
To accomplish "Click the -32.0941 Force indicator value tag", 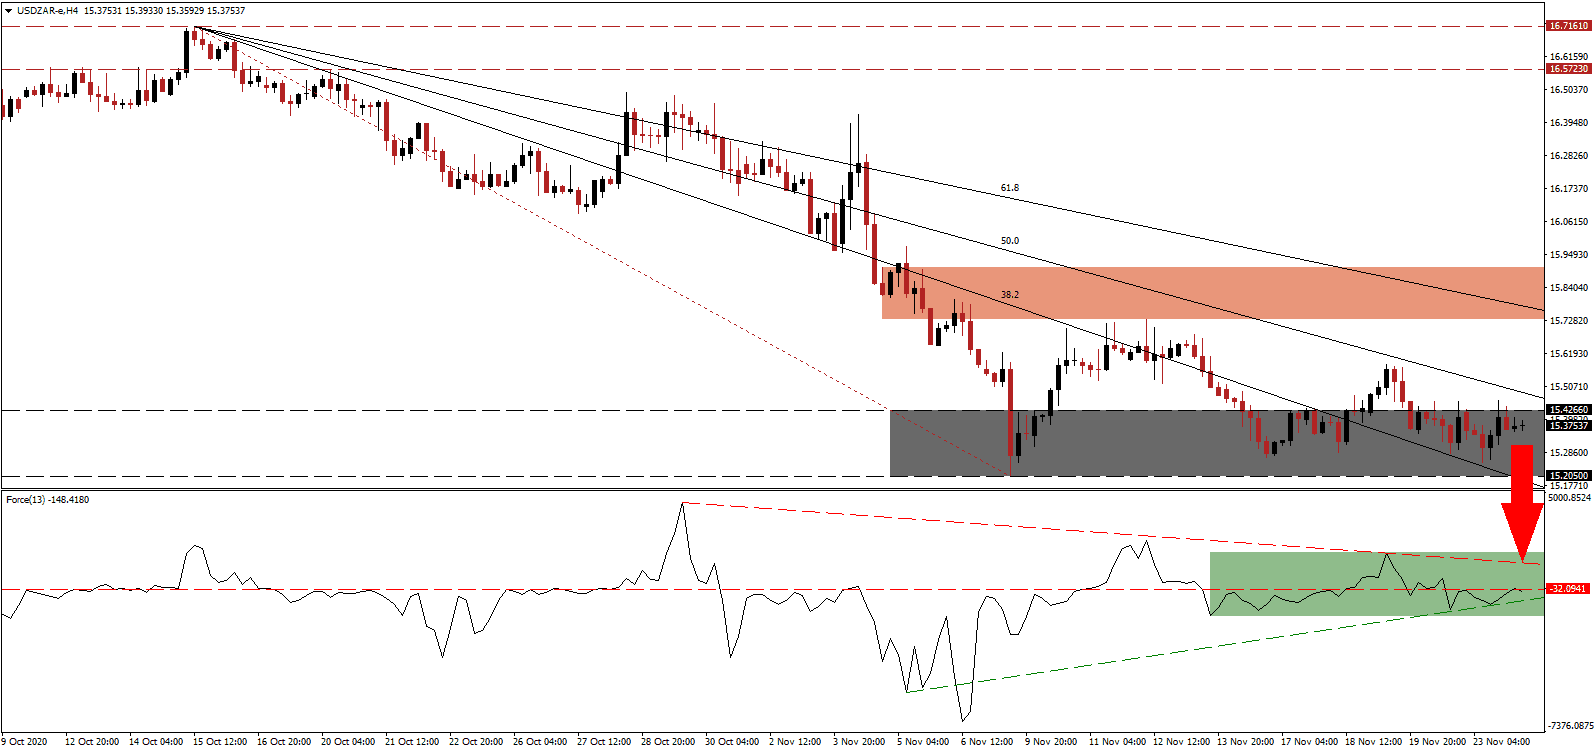I will [1567, 589].
